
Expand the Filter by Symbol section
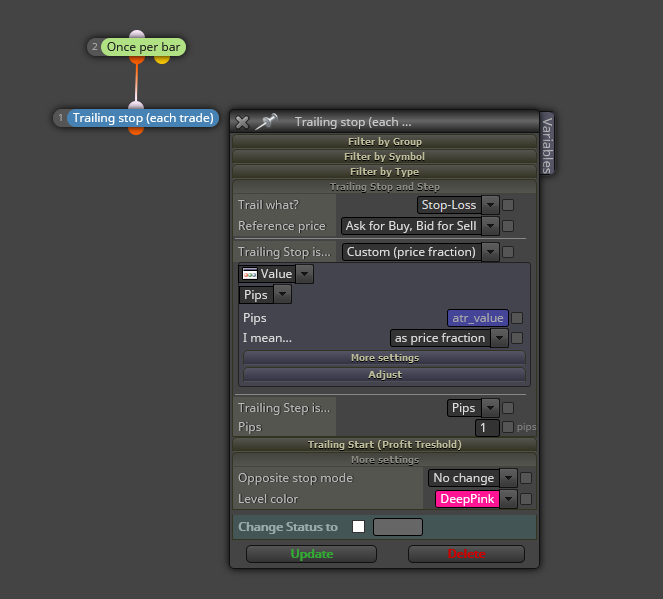(x=384, y=156)
